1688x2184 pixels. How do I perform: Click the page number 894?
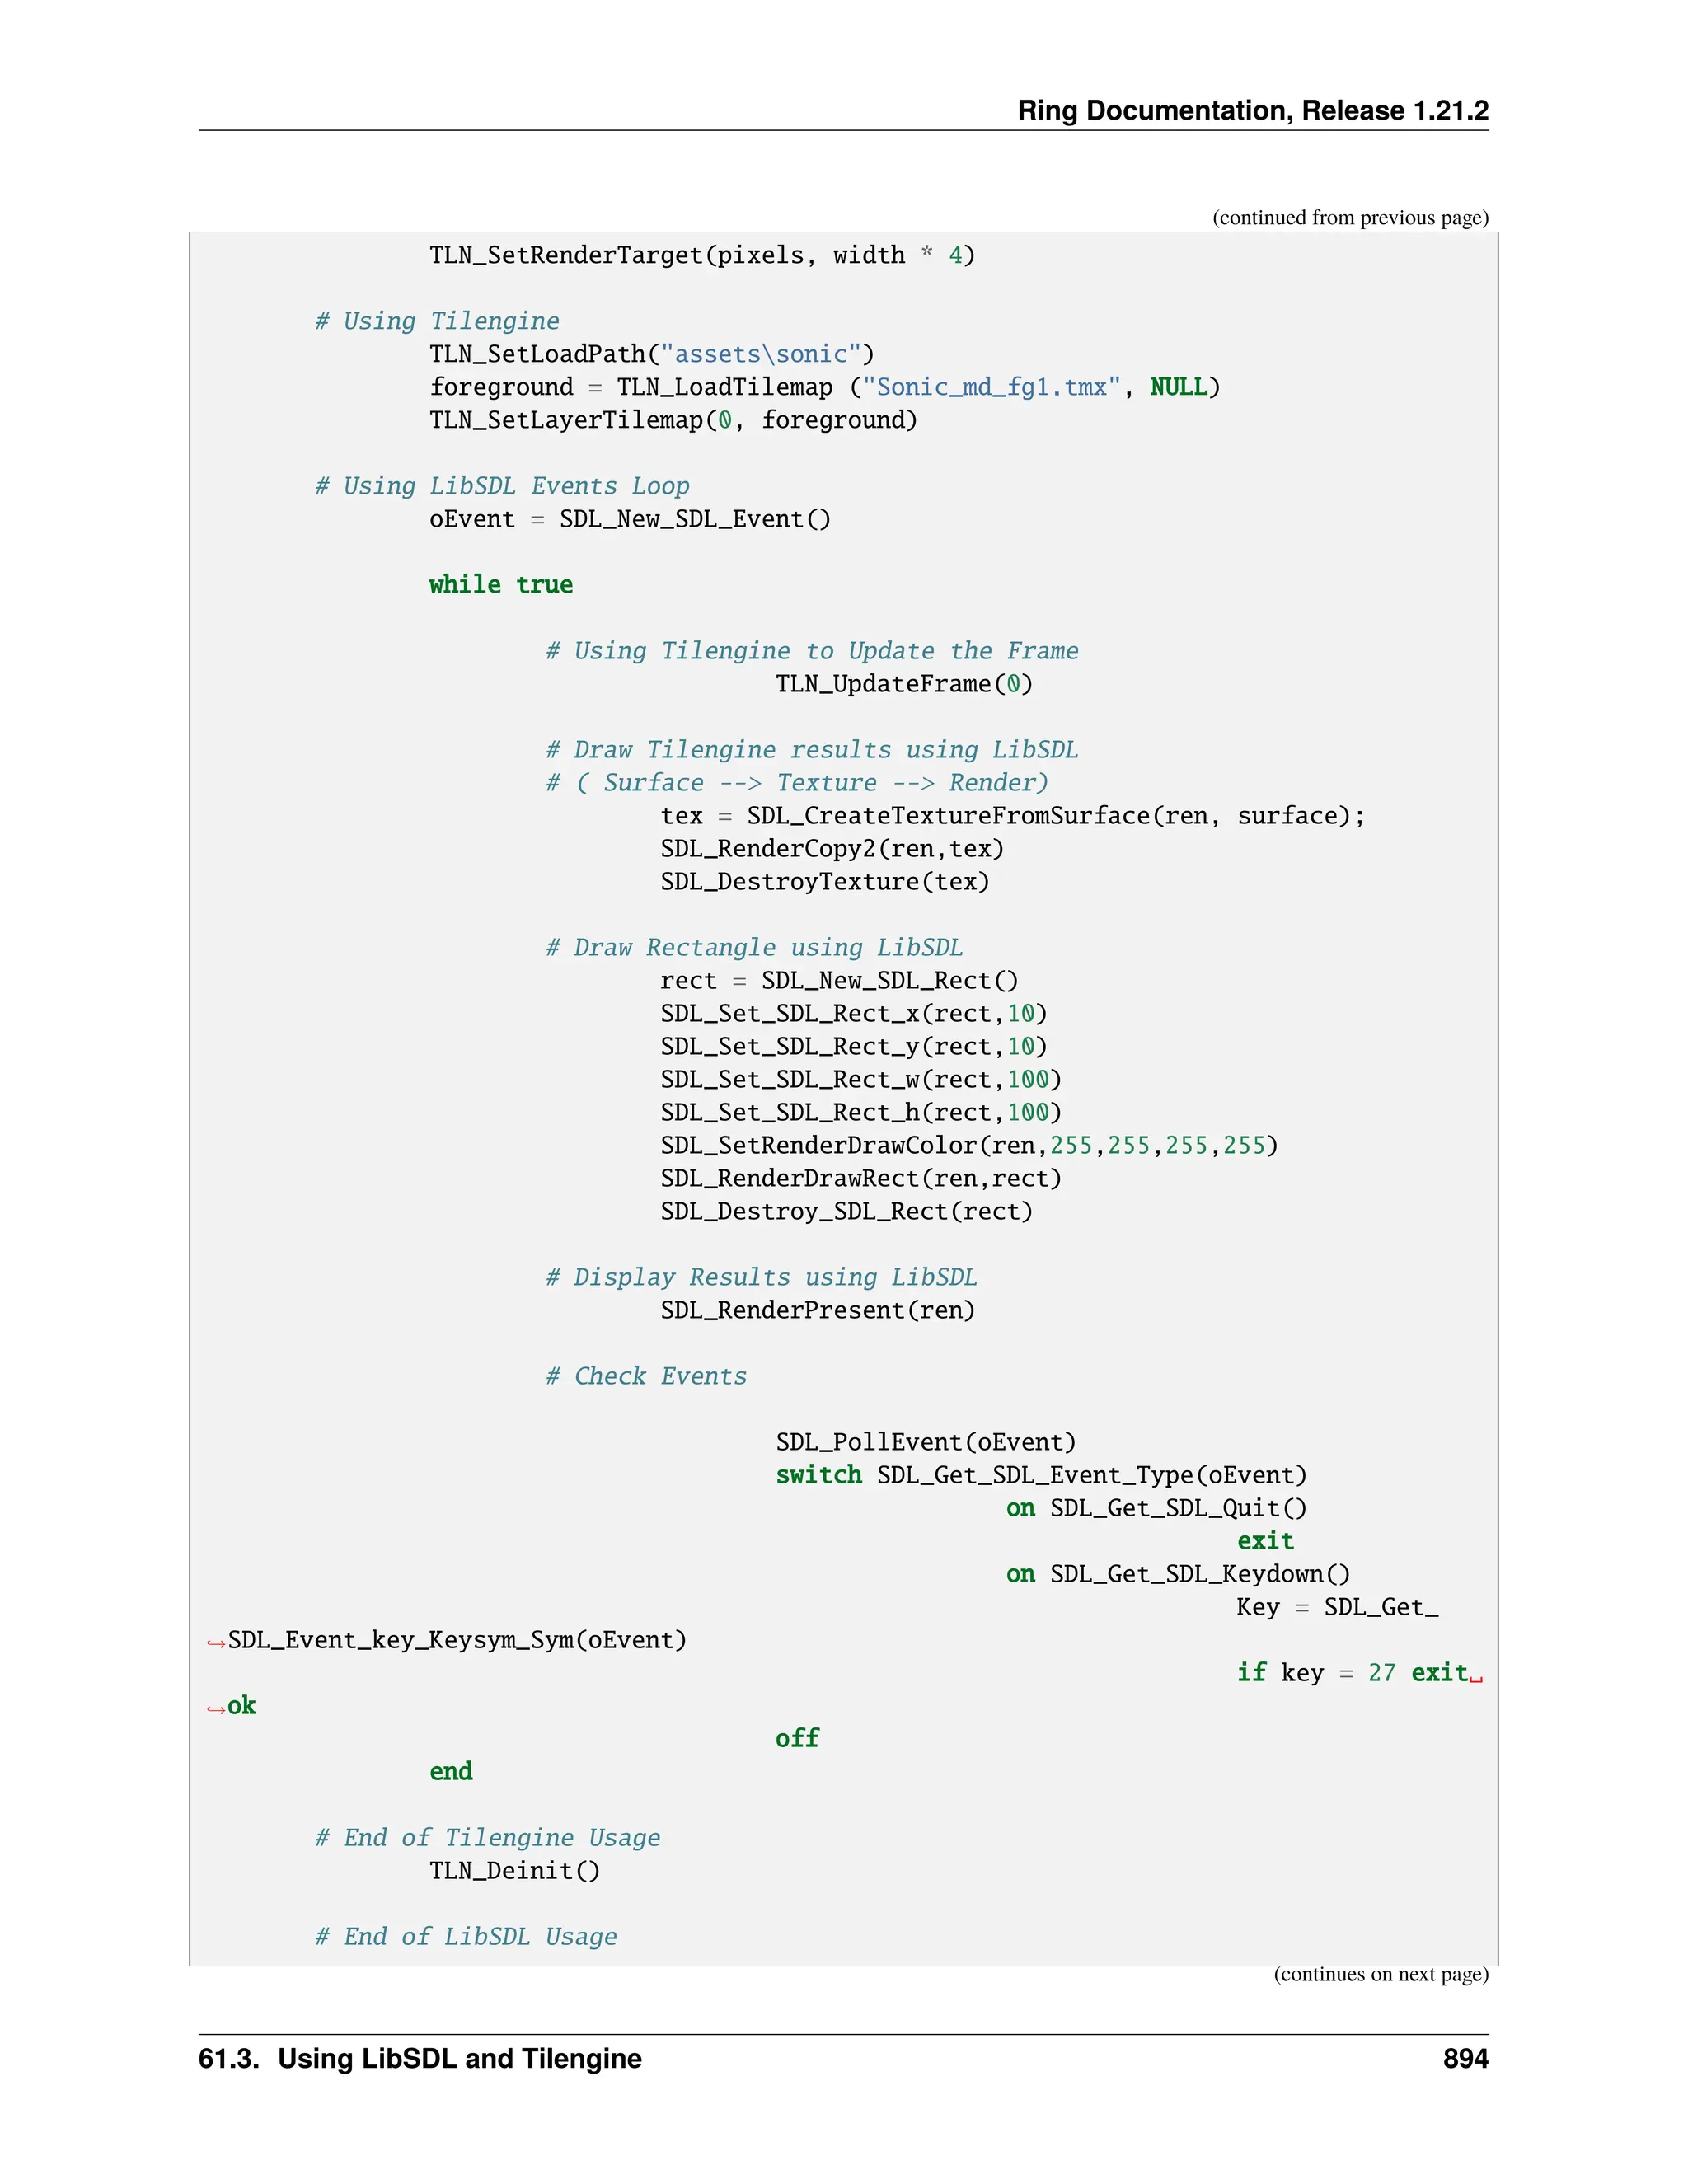(1465, 2059)
